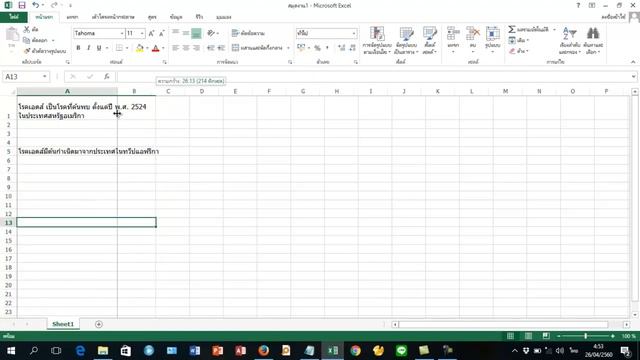Image resolution: width=640 pixels, height=360 pixels.
Task: Open the borders dropdown arrow
Action: click(x=127, y=48)
